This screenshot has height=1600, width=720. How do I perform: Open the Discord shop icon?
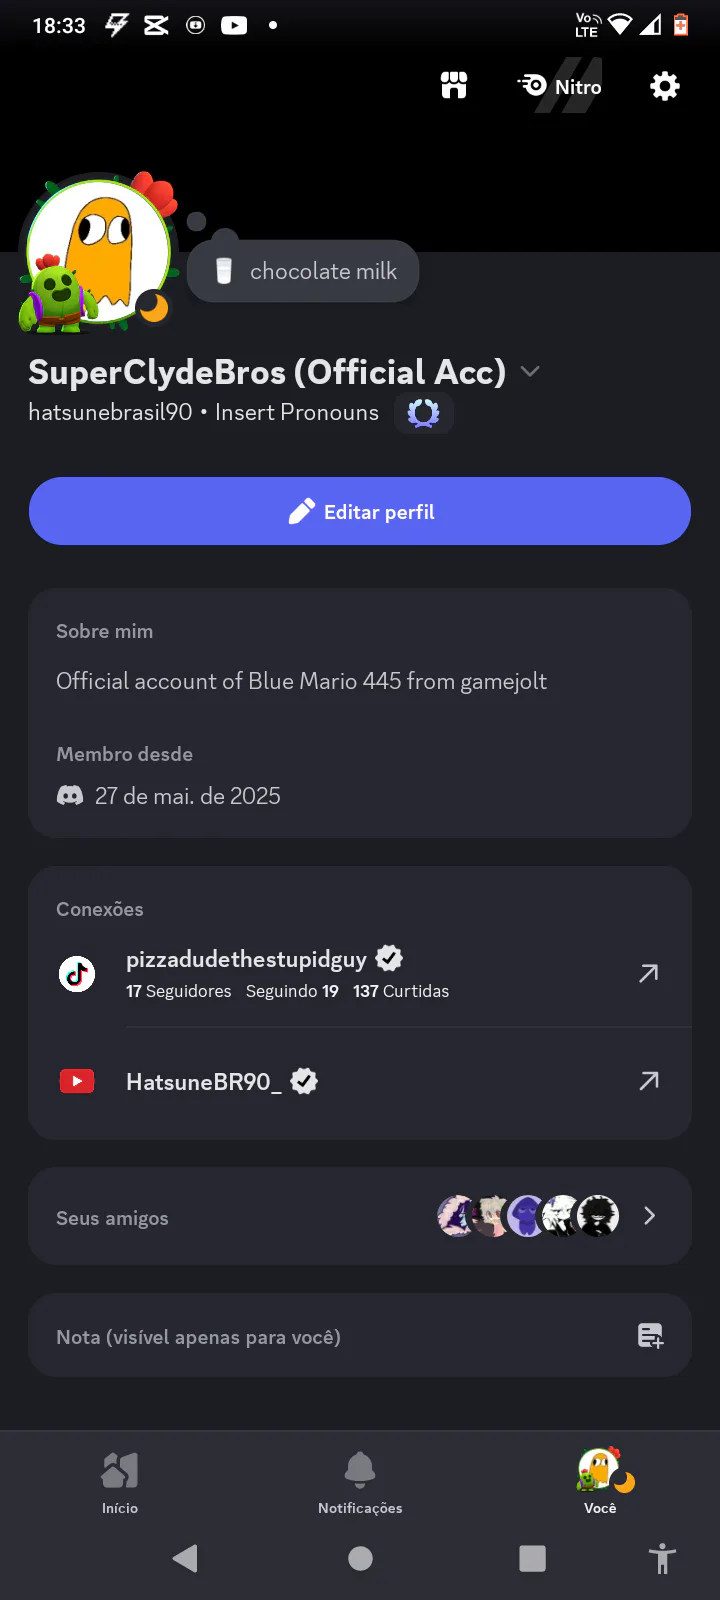pyautogui.click(x=454, y=86)
